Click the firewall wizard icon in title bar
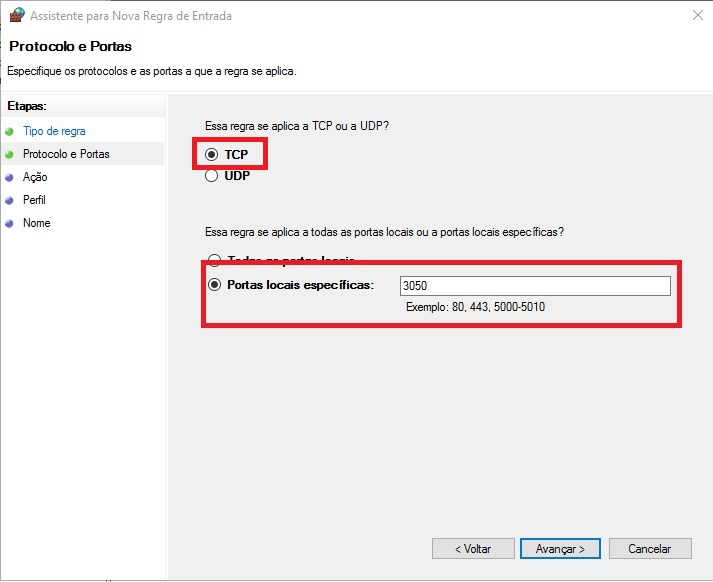The width and height of the screenshot is (713, 582). click(x=15, y=15)
